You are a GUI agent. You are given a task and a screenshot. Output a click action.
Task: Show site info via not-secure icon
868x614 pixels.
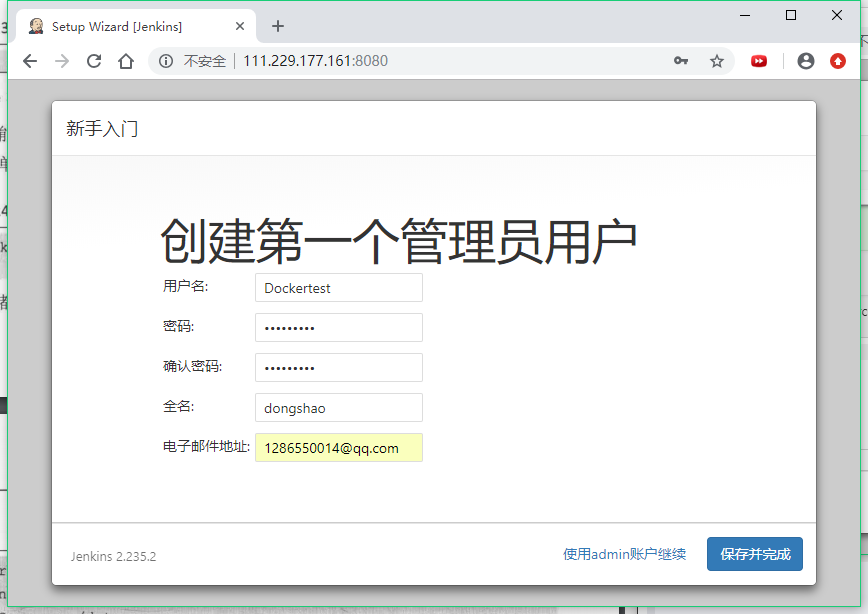pyautogui.click(x=166, y=61)
